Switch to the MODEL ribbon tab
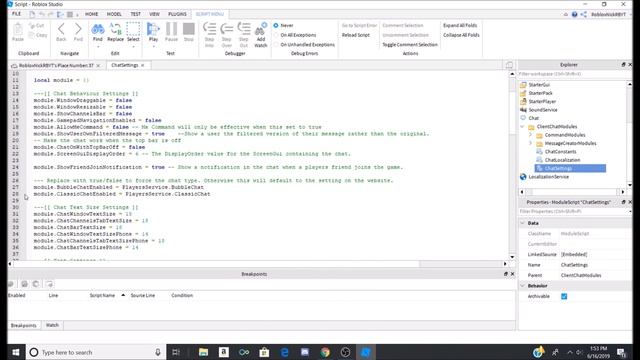640x360 pixels. tap(114, 14)
